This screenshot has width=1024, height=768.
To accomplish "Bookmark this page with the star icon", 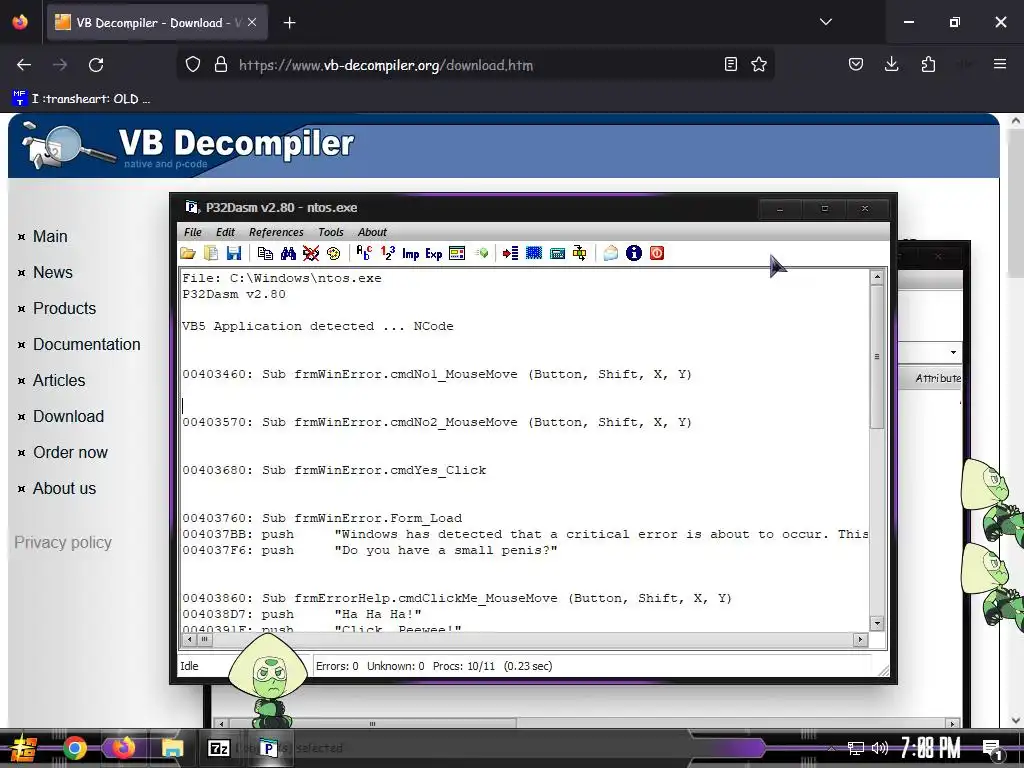I will point(758,64).
